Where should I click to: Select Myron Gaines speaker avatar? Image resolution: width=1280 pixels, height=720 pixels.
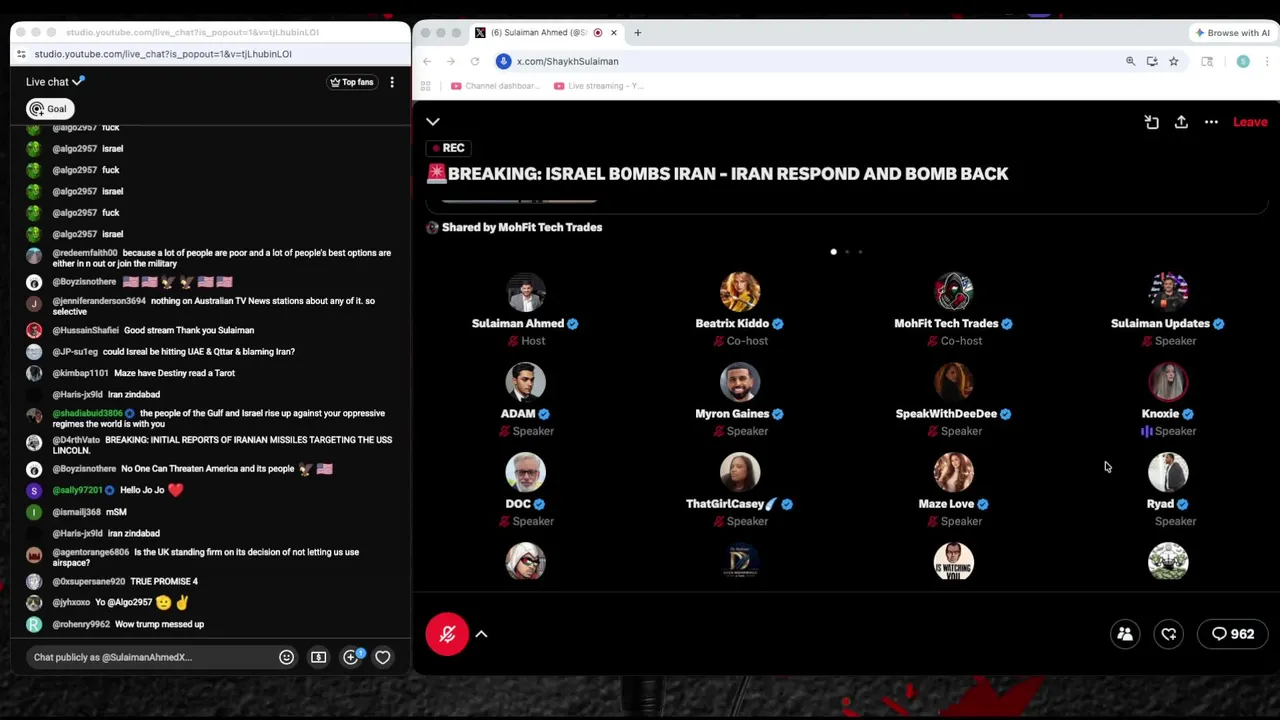(740, 382)
